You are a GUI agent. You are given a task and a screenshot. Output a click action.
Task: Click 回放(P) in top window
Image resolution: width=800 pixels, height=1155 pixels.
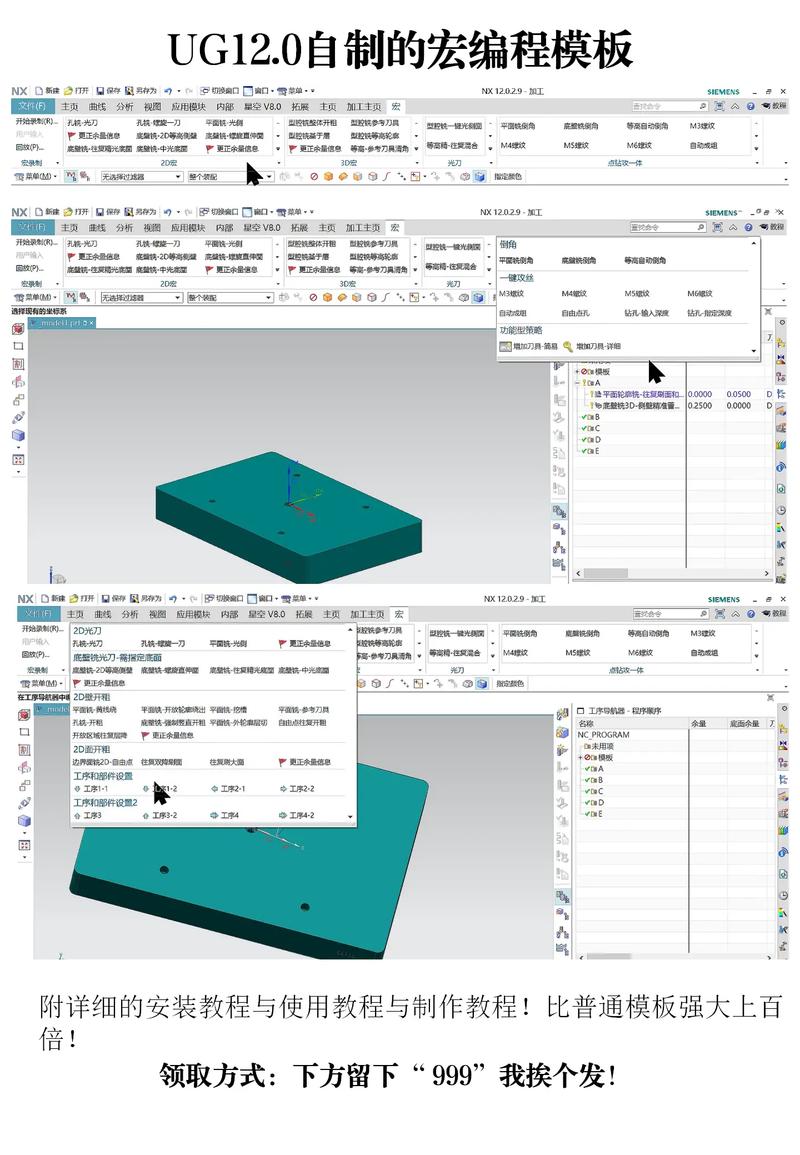click(29, 147)
